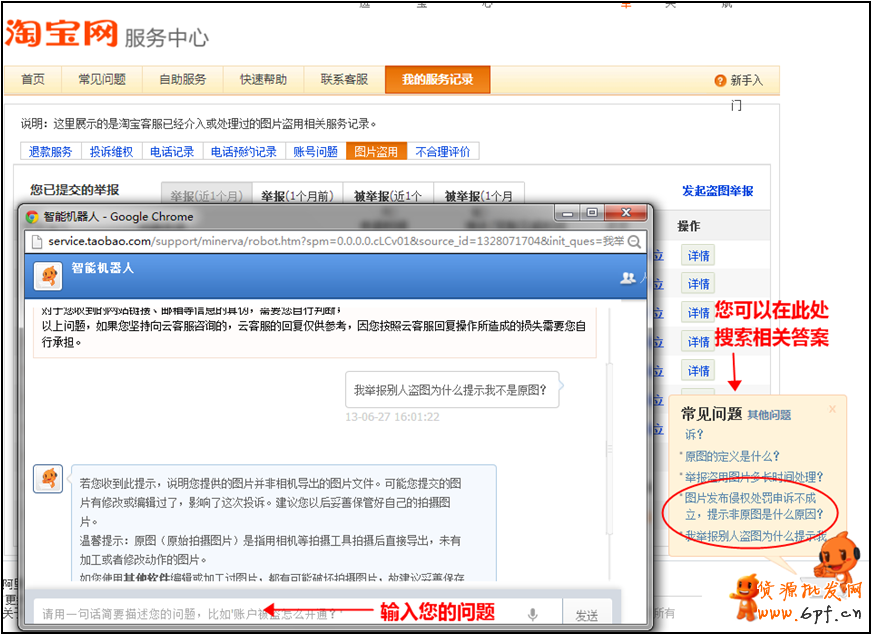Close the 常见问题 panel
This screenshot has height=635, width=872.
(832, 410)
